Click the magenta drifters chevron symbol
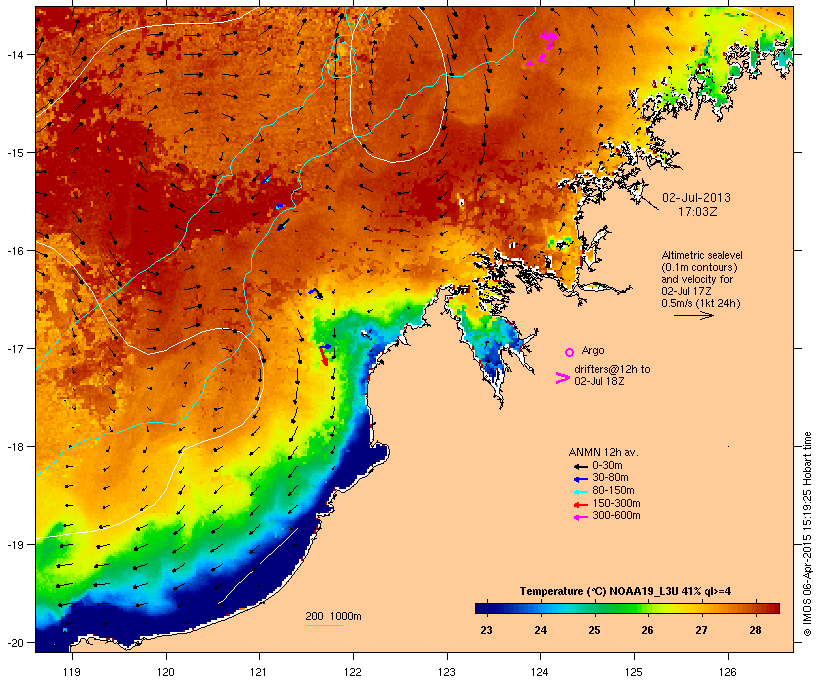The height and width of the screenshot is (680, 820). 563,378
